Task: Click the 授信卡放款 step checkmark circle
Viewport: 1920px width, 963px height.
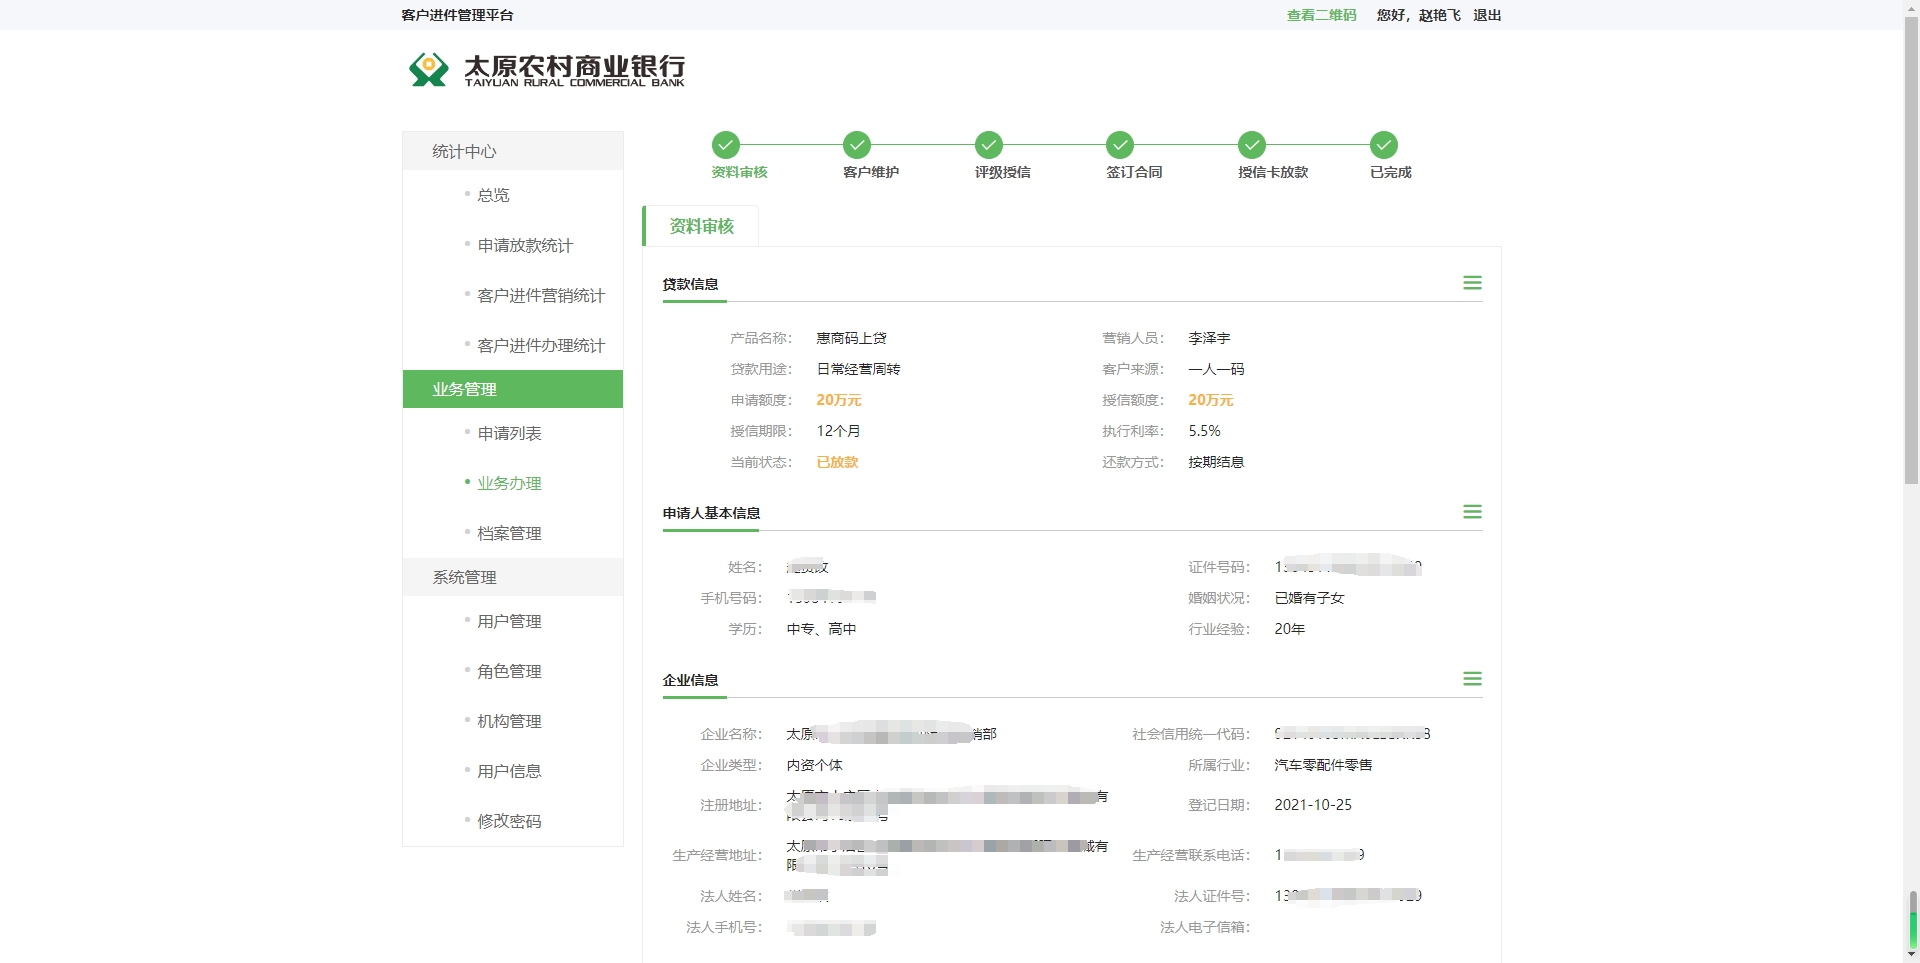Action: tap(1252, 145)
